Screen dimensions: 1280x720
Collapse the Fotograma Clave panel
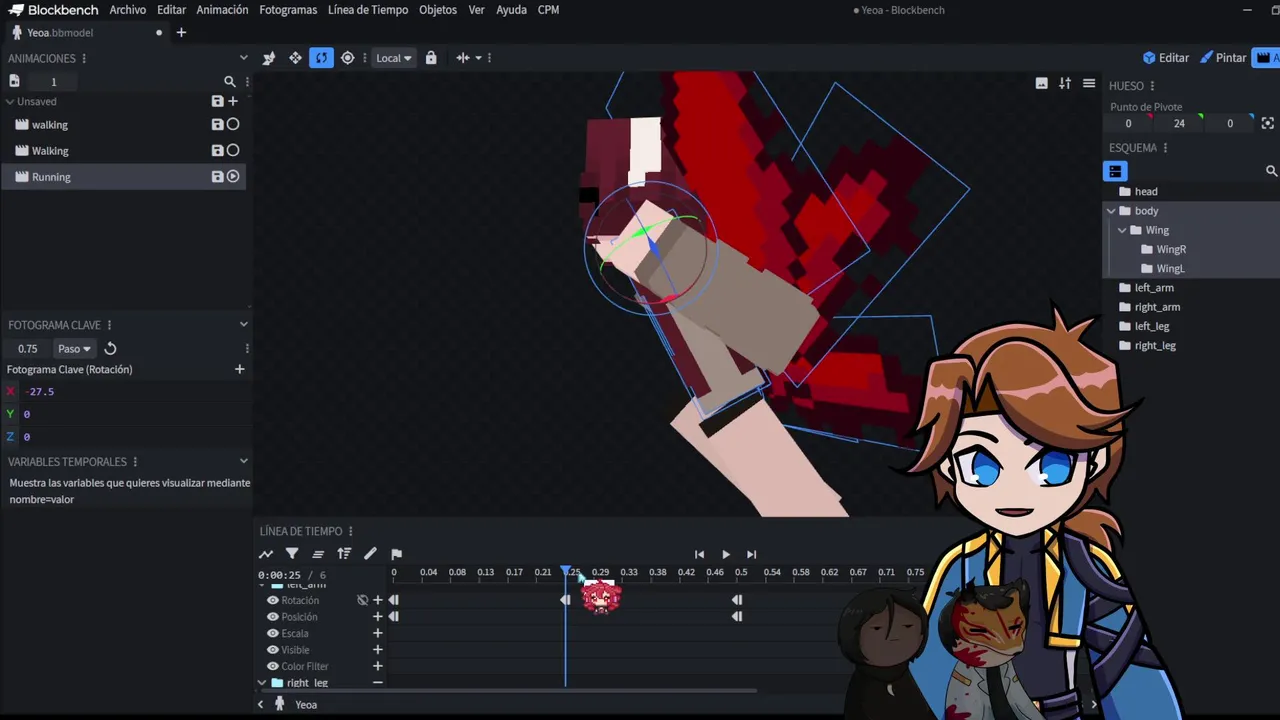pos(243,325)
